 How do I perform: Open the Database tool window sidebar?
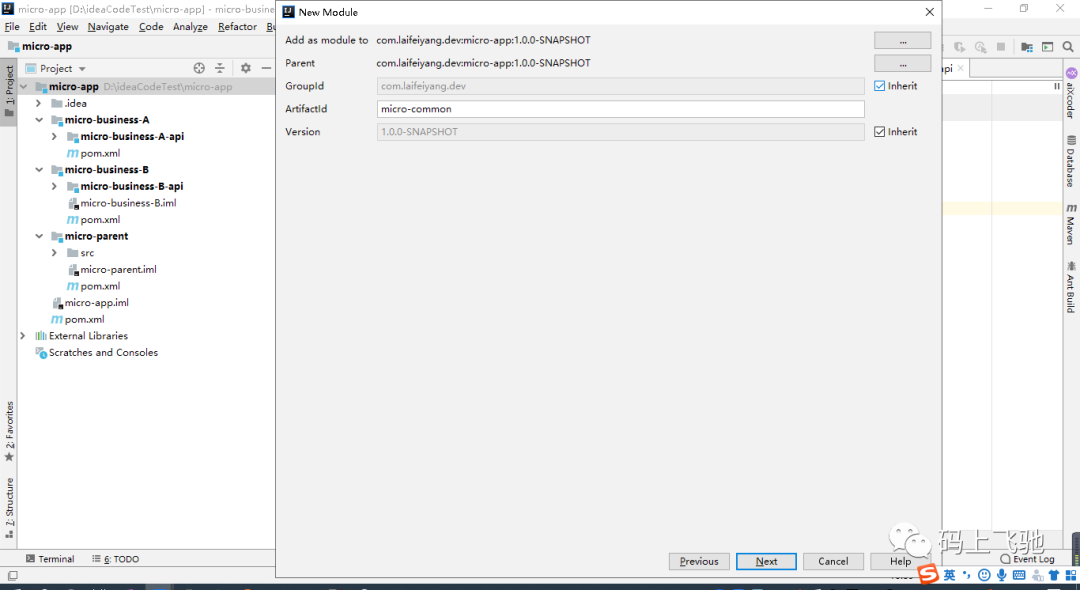click(x=1071, y=161)
